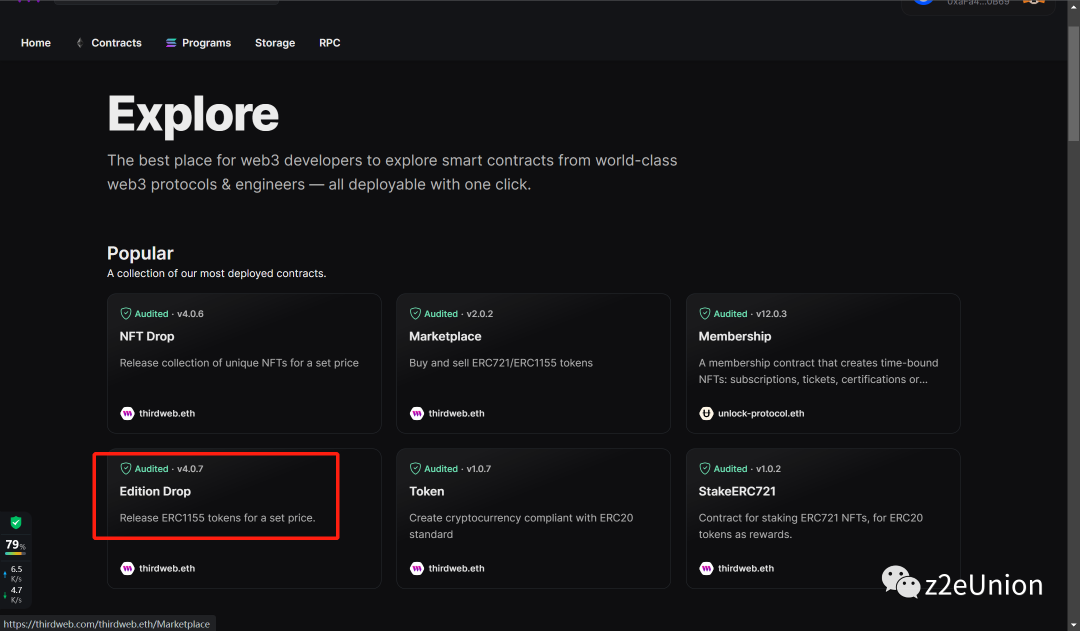Select the Contracts navigation icon
1080x631 pixels.
pyautogui.click(x=78, y=42)
